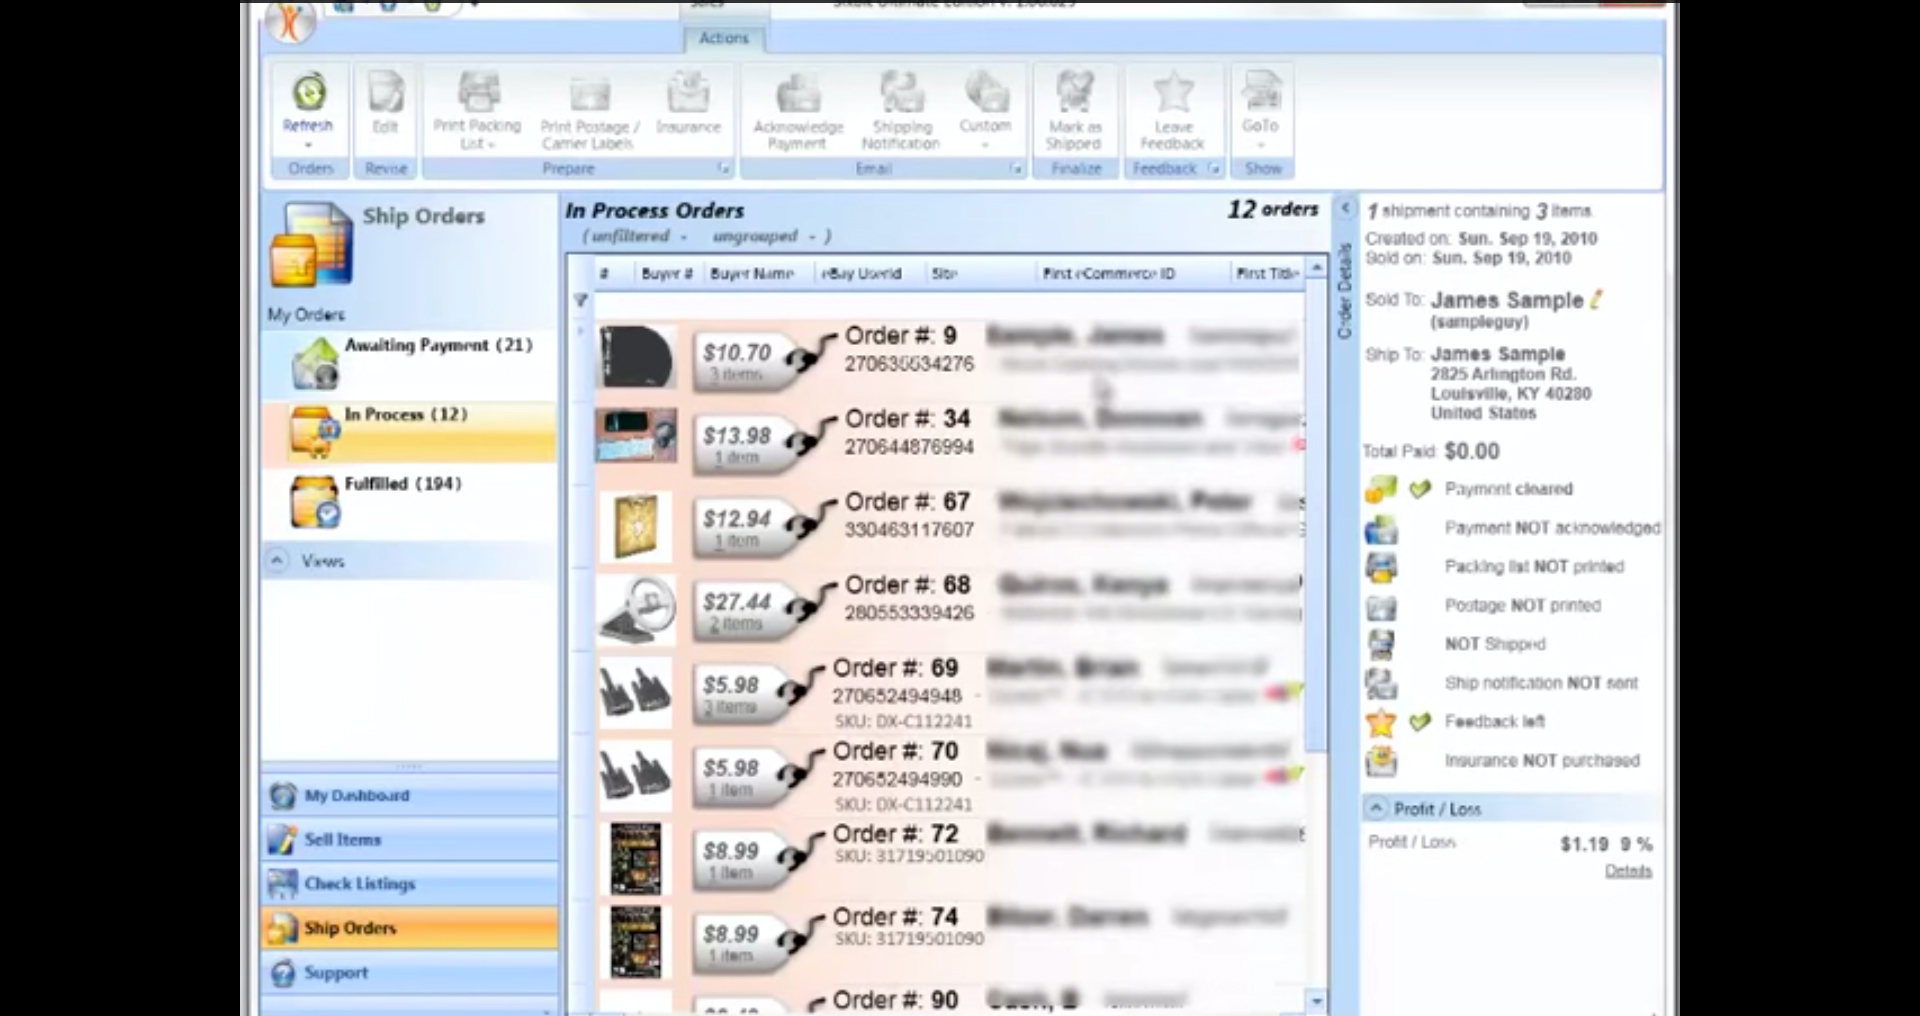Collapse the Views panel chevron

277,561
